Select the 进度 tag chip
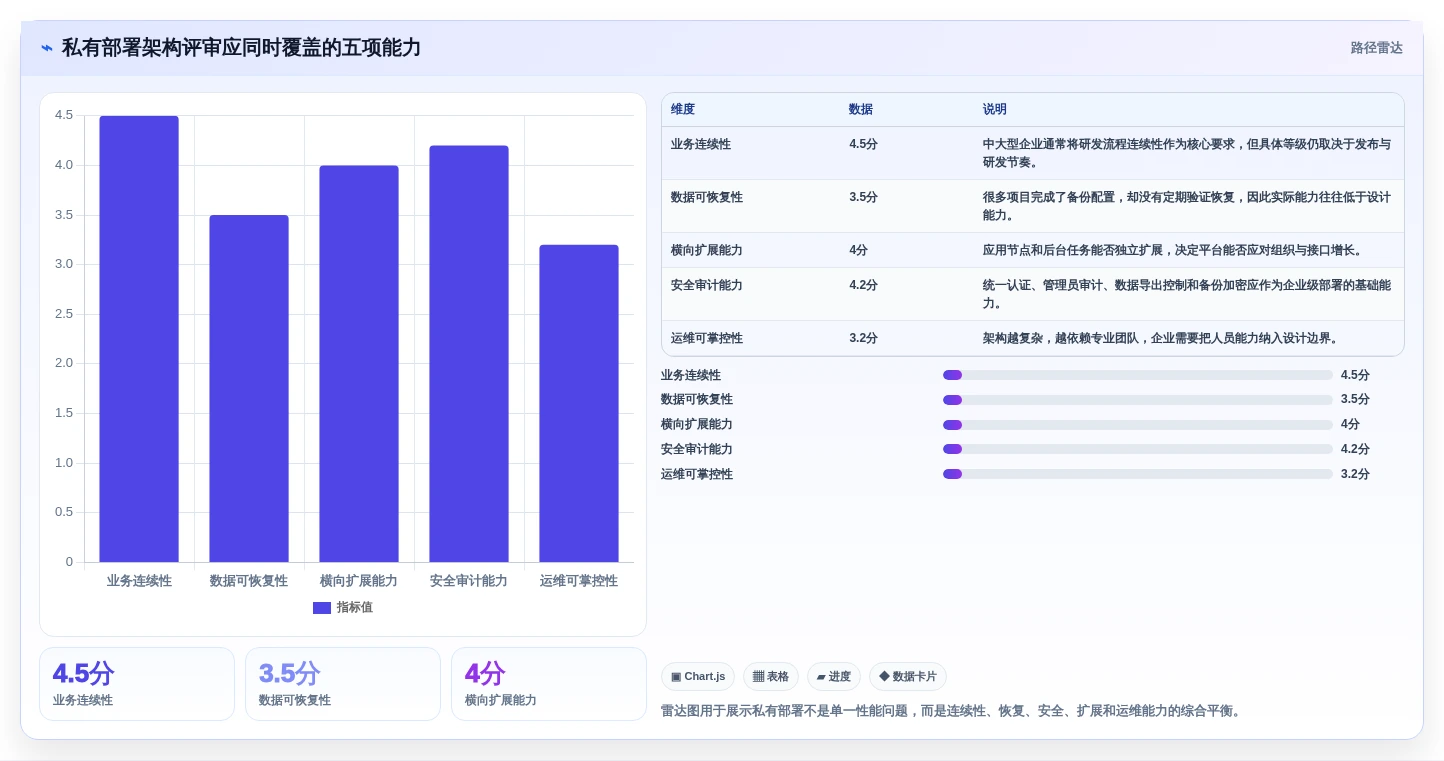 (x=834, y=677)
